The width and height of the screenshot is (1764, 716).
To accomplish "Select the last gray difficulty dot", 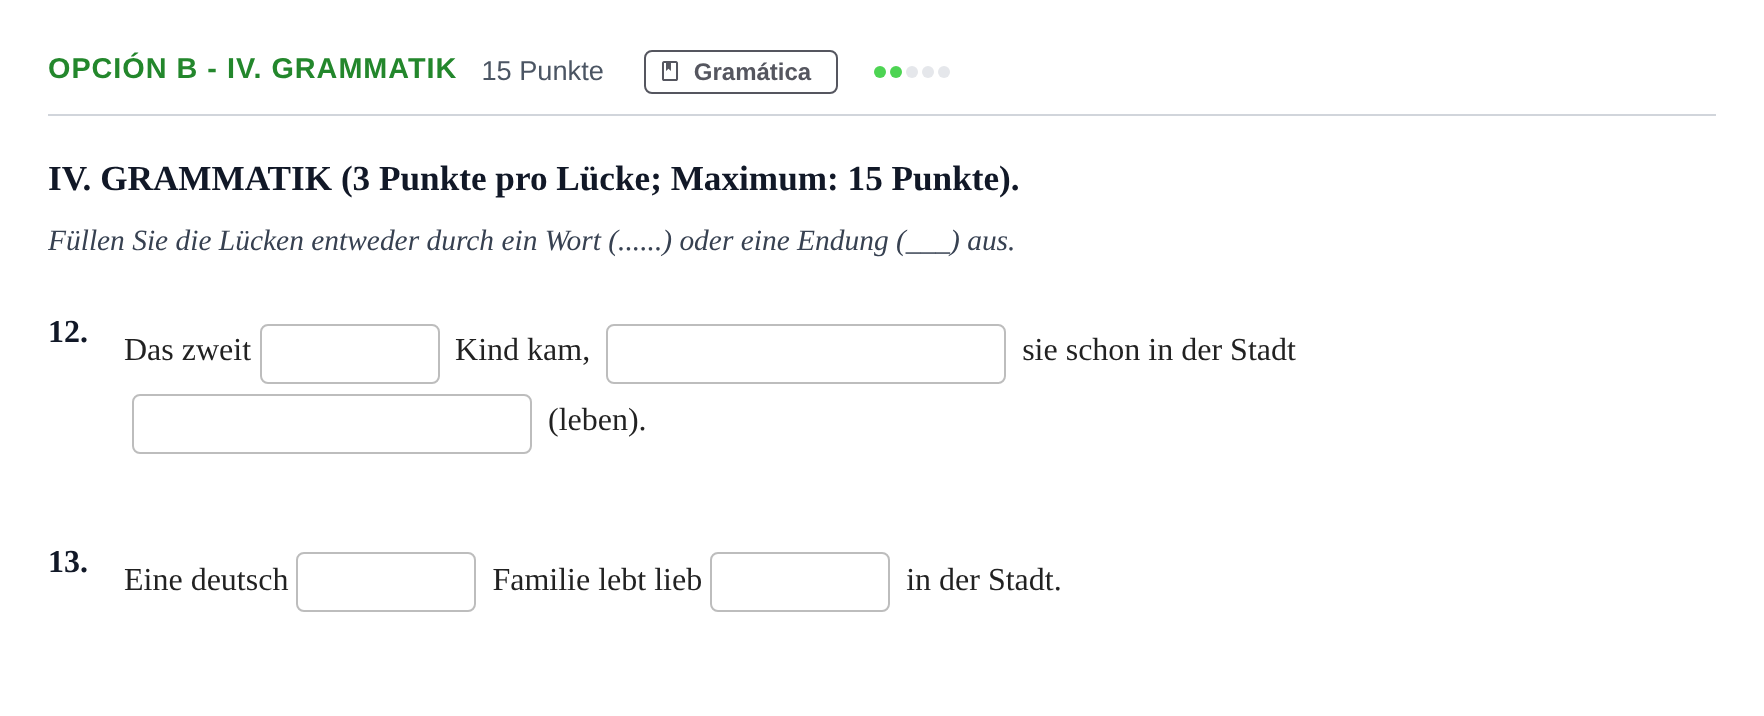I will coord(944,72).
